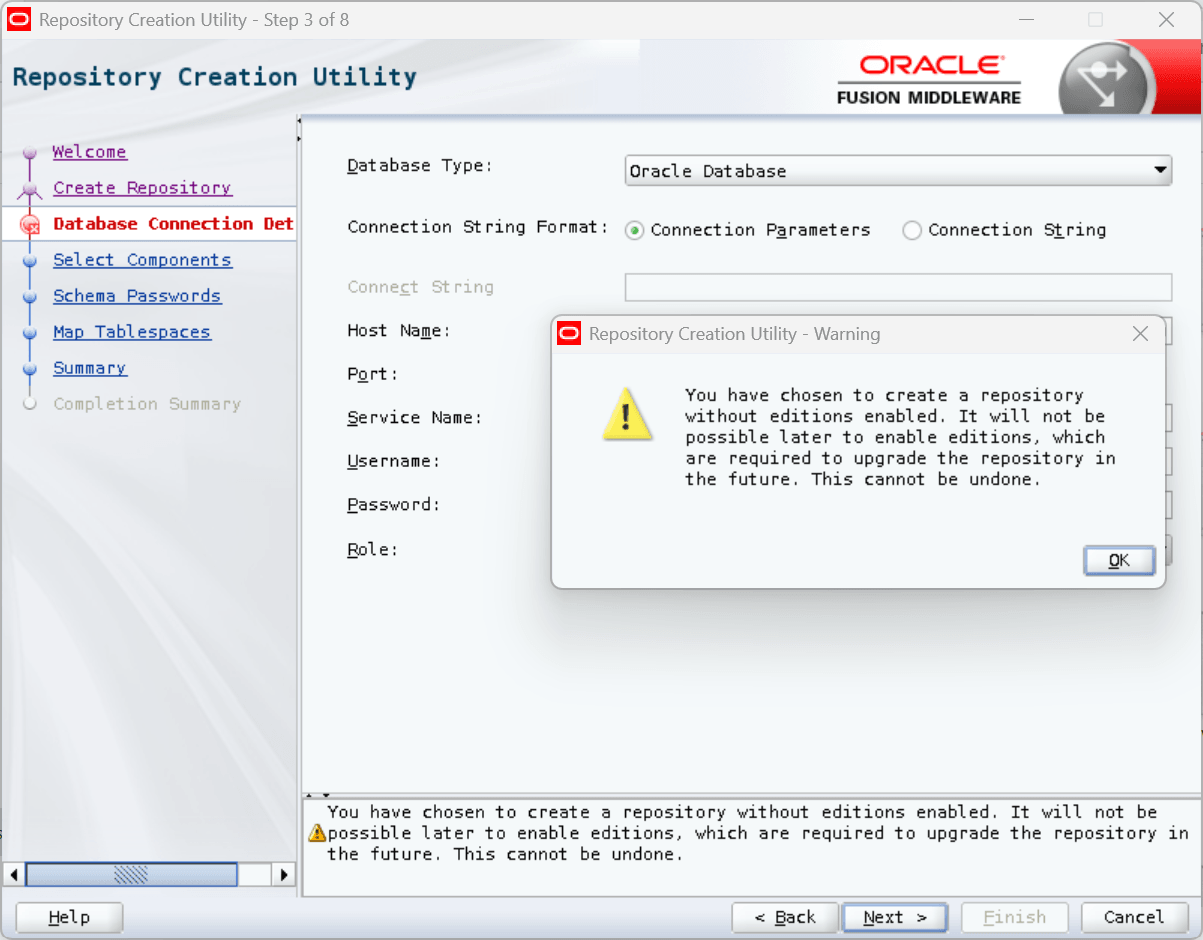
Task: Click the Create Repository step bullet icon
Action: pyautogui.click(x=29, y=188)
